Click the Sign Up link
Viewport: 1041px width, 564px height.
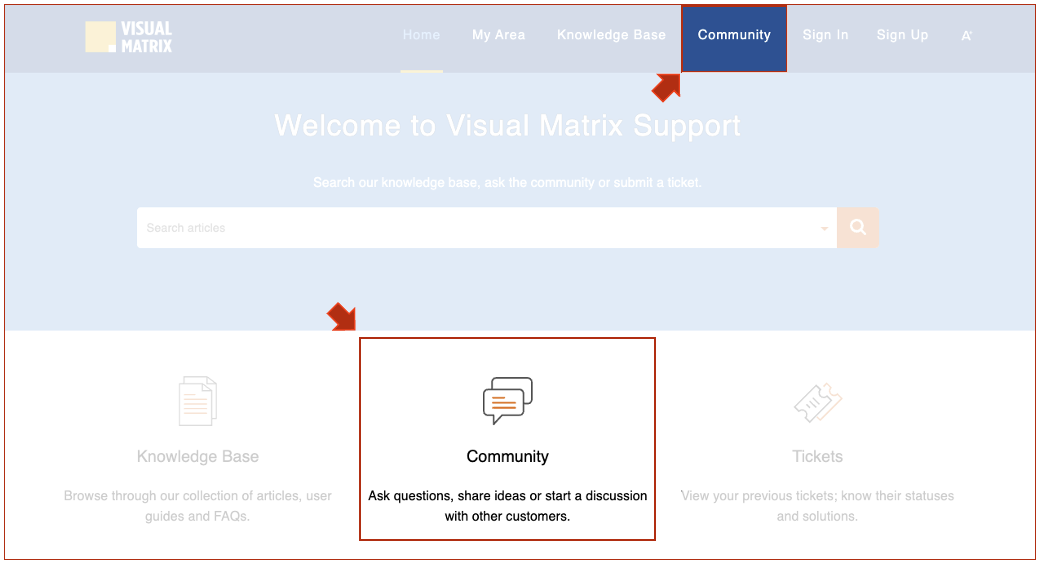[902, 35]
